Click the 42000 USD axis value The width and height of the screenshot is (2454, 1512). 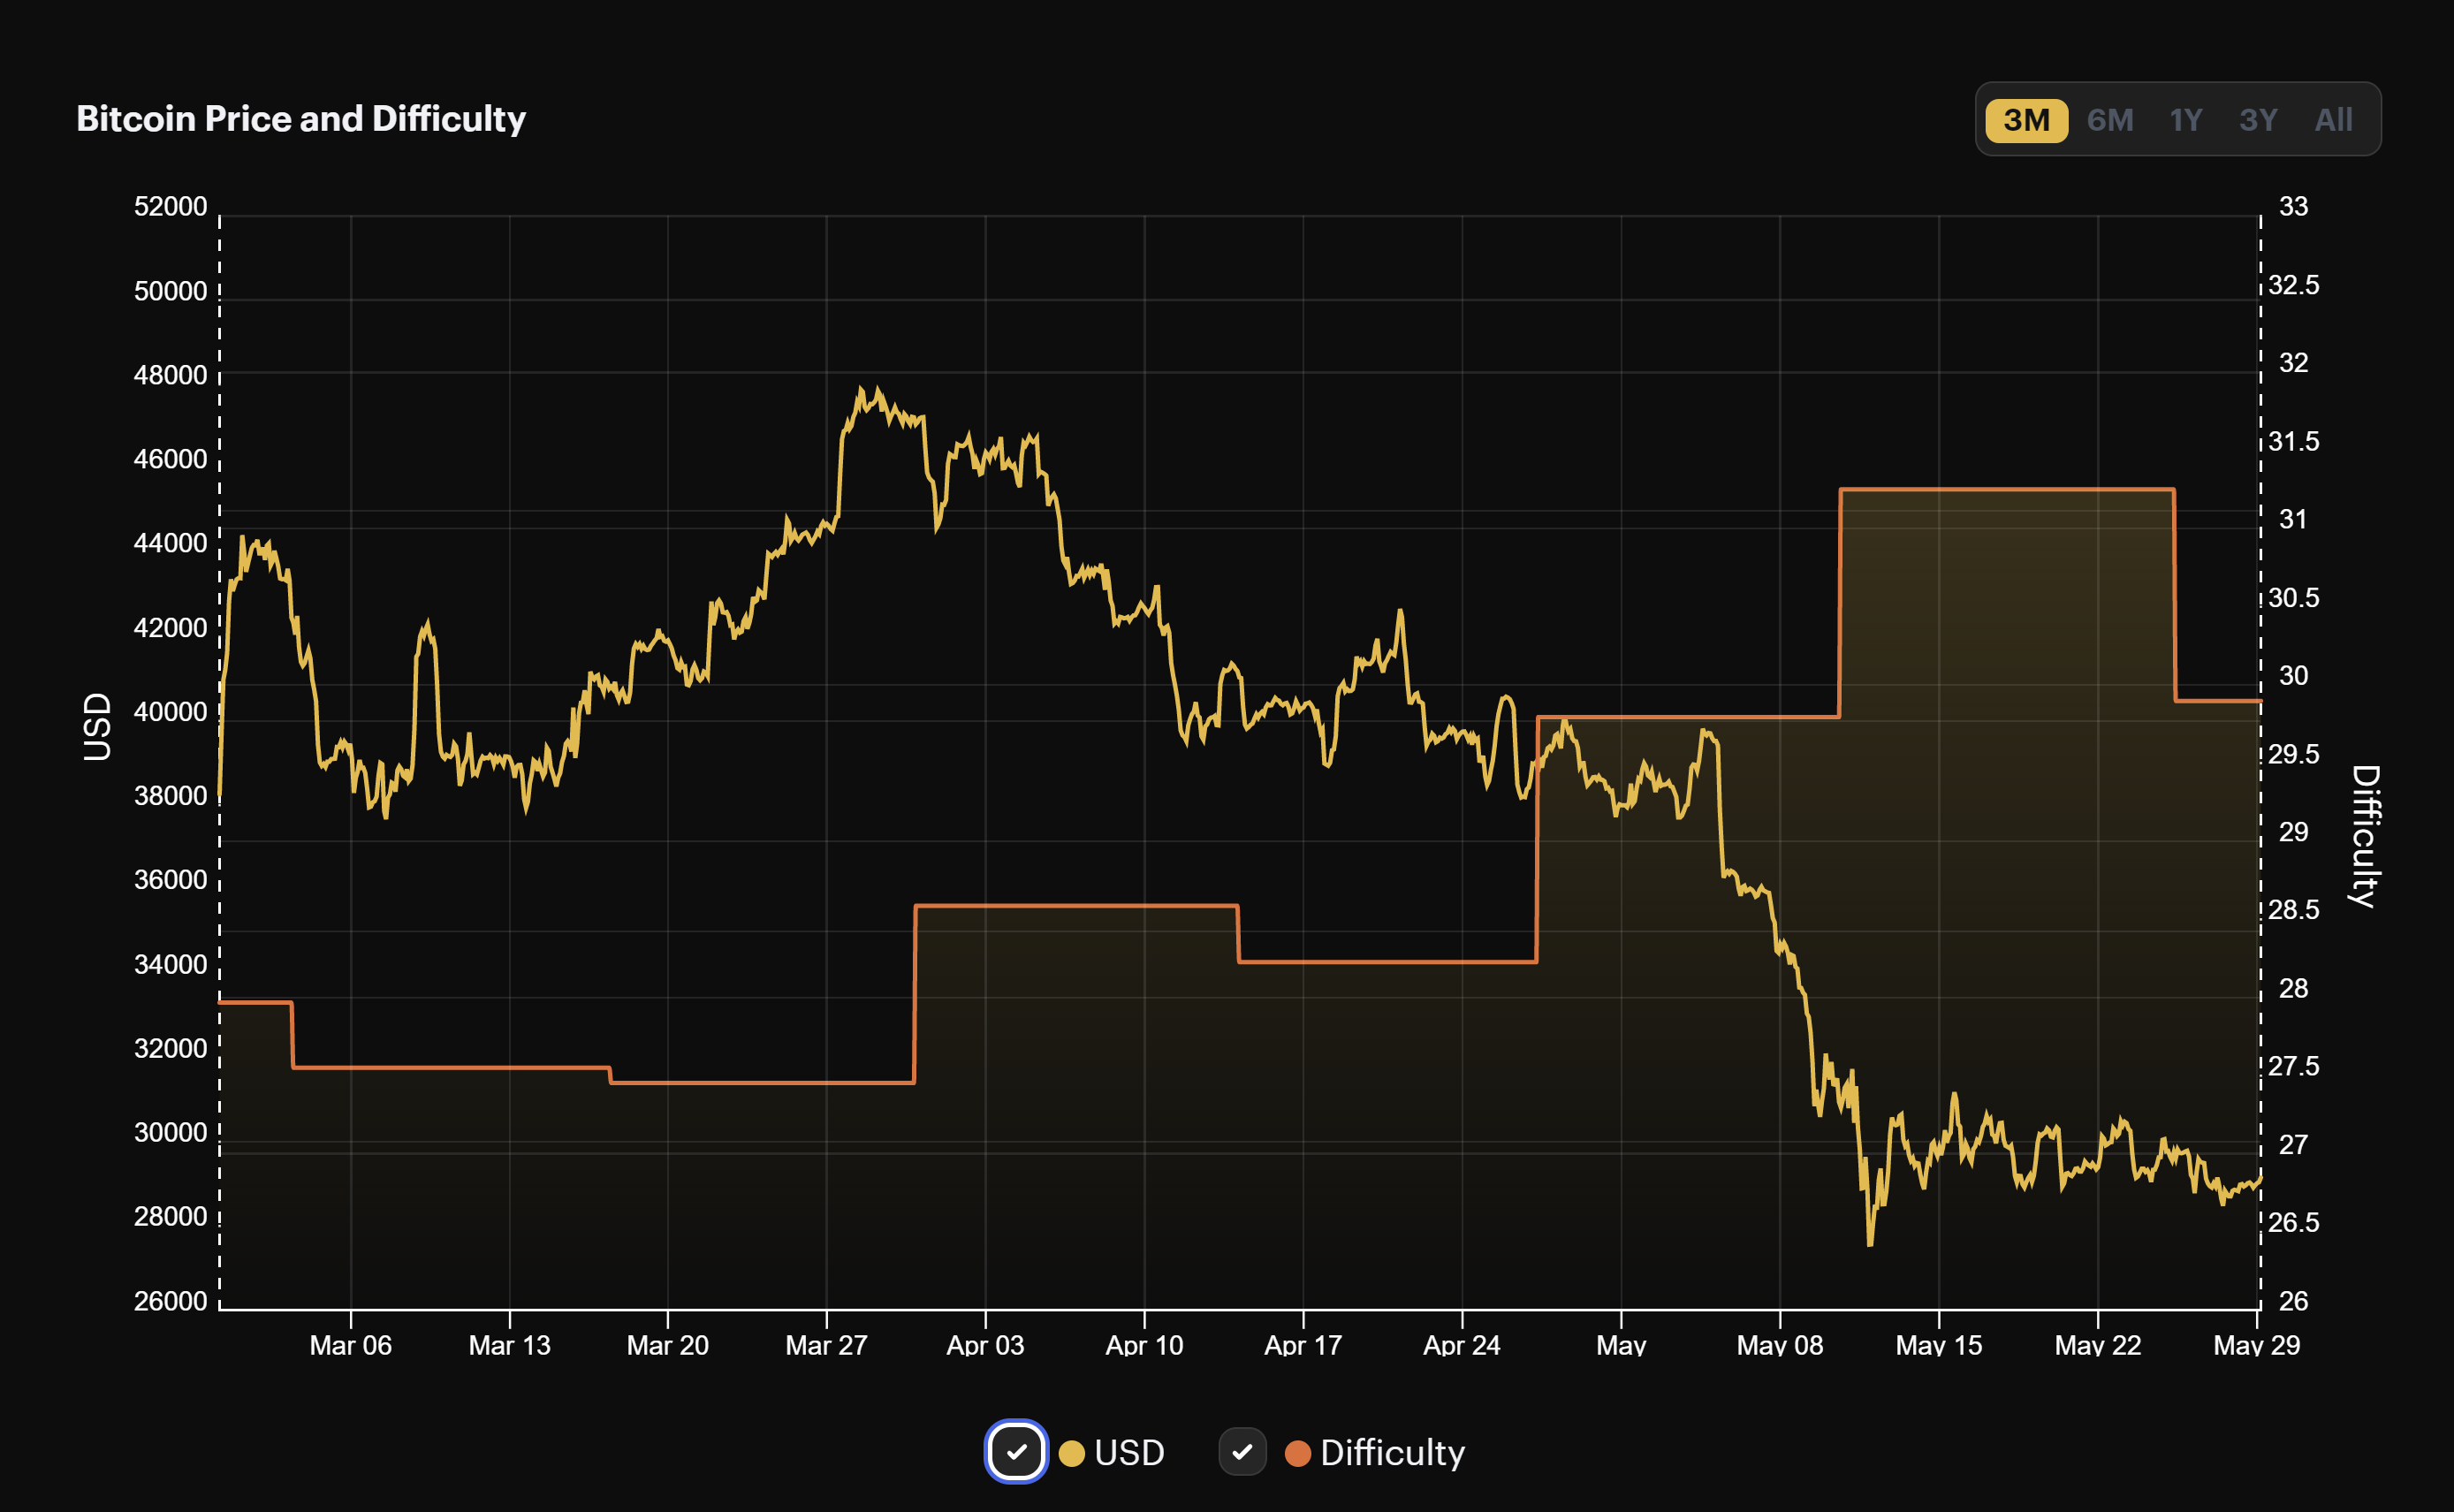pyautogui.click(x=170, y=628)
